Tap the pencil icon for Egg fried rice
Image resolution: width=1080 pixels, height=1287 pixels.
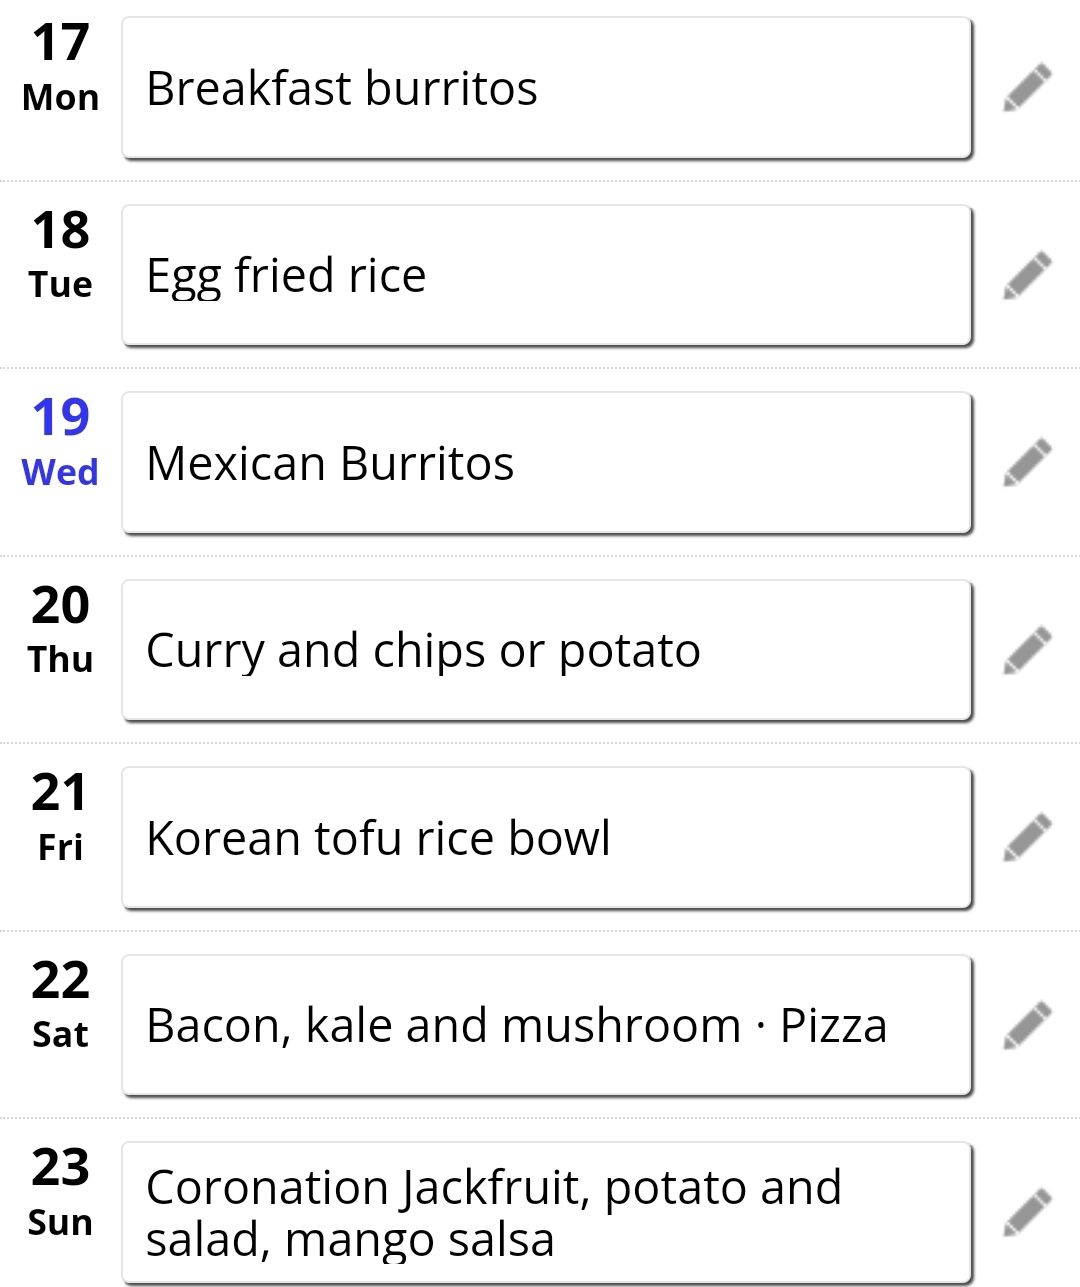[x=1028, y=275]
